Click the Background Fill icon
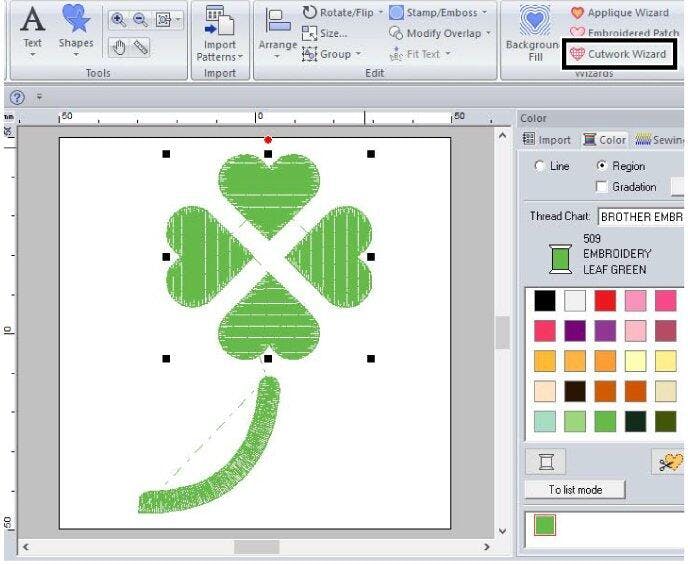 tap(535, 30)
